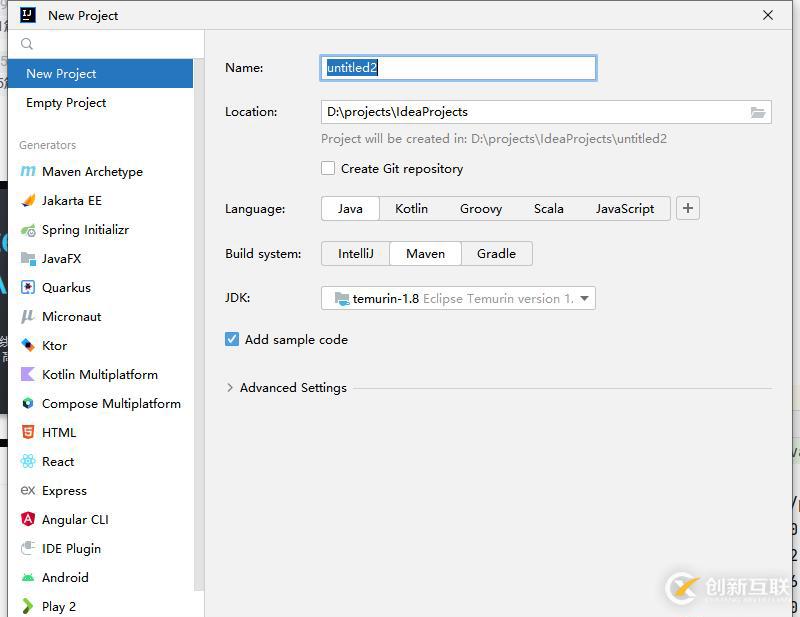Click the Ktor generator icon
The width and height of the screenshot is (800, 617).
pos(28,345)
